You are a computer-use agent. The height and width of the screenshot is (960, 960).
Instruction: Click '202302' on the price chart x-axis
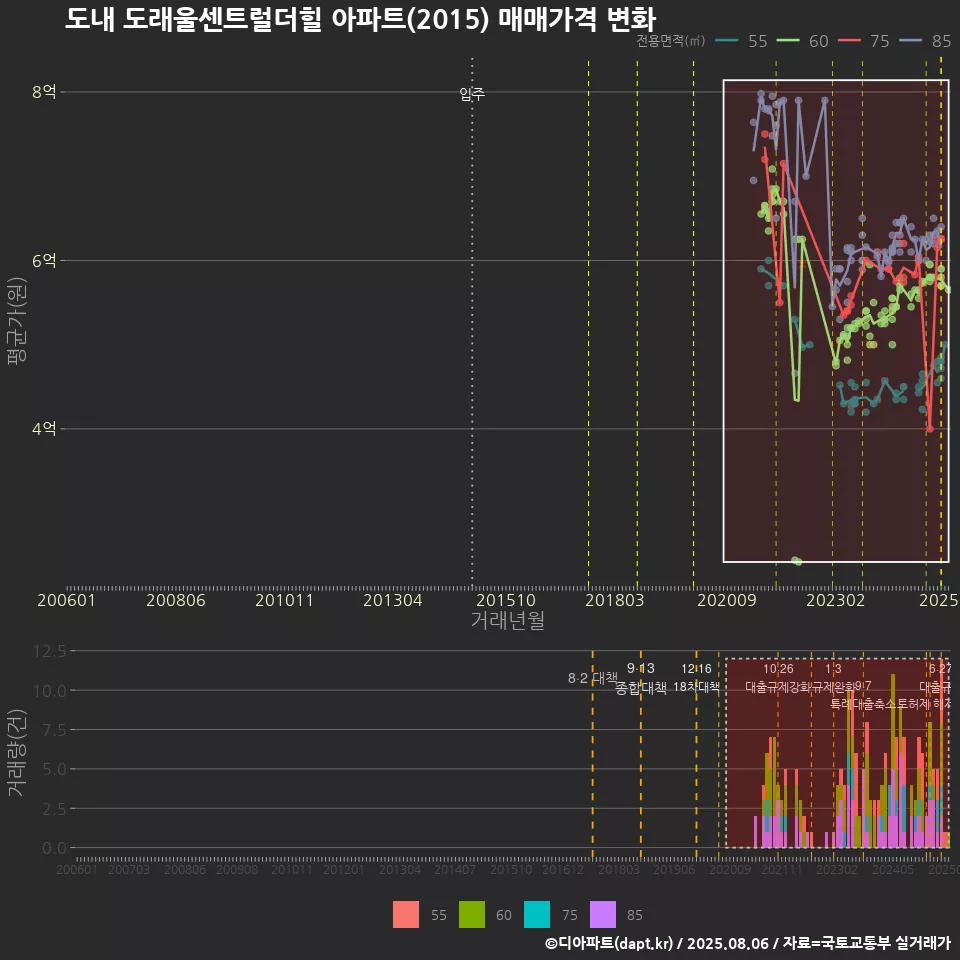point(836,600)
